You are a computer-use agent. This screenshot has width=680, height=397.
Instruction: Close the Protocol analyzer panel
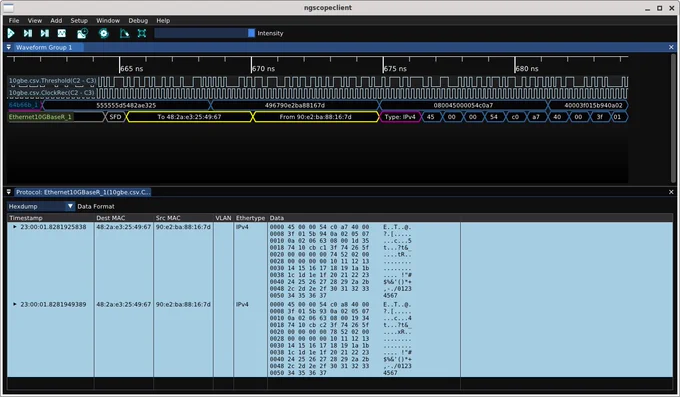click(671, 191)
